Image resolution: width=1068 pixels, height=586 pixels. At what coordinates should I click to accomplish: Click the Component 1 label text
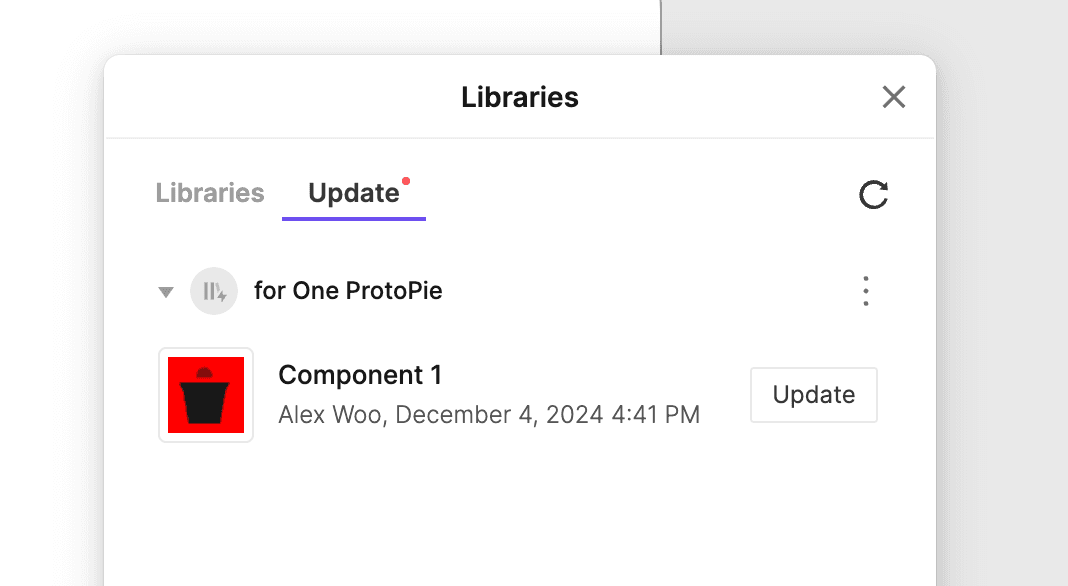(x=360, y=374)
